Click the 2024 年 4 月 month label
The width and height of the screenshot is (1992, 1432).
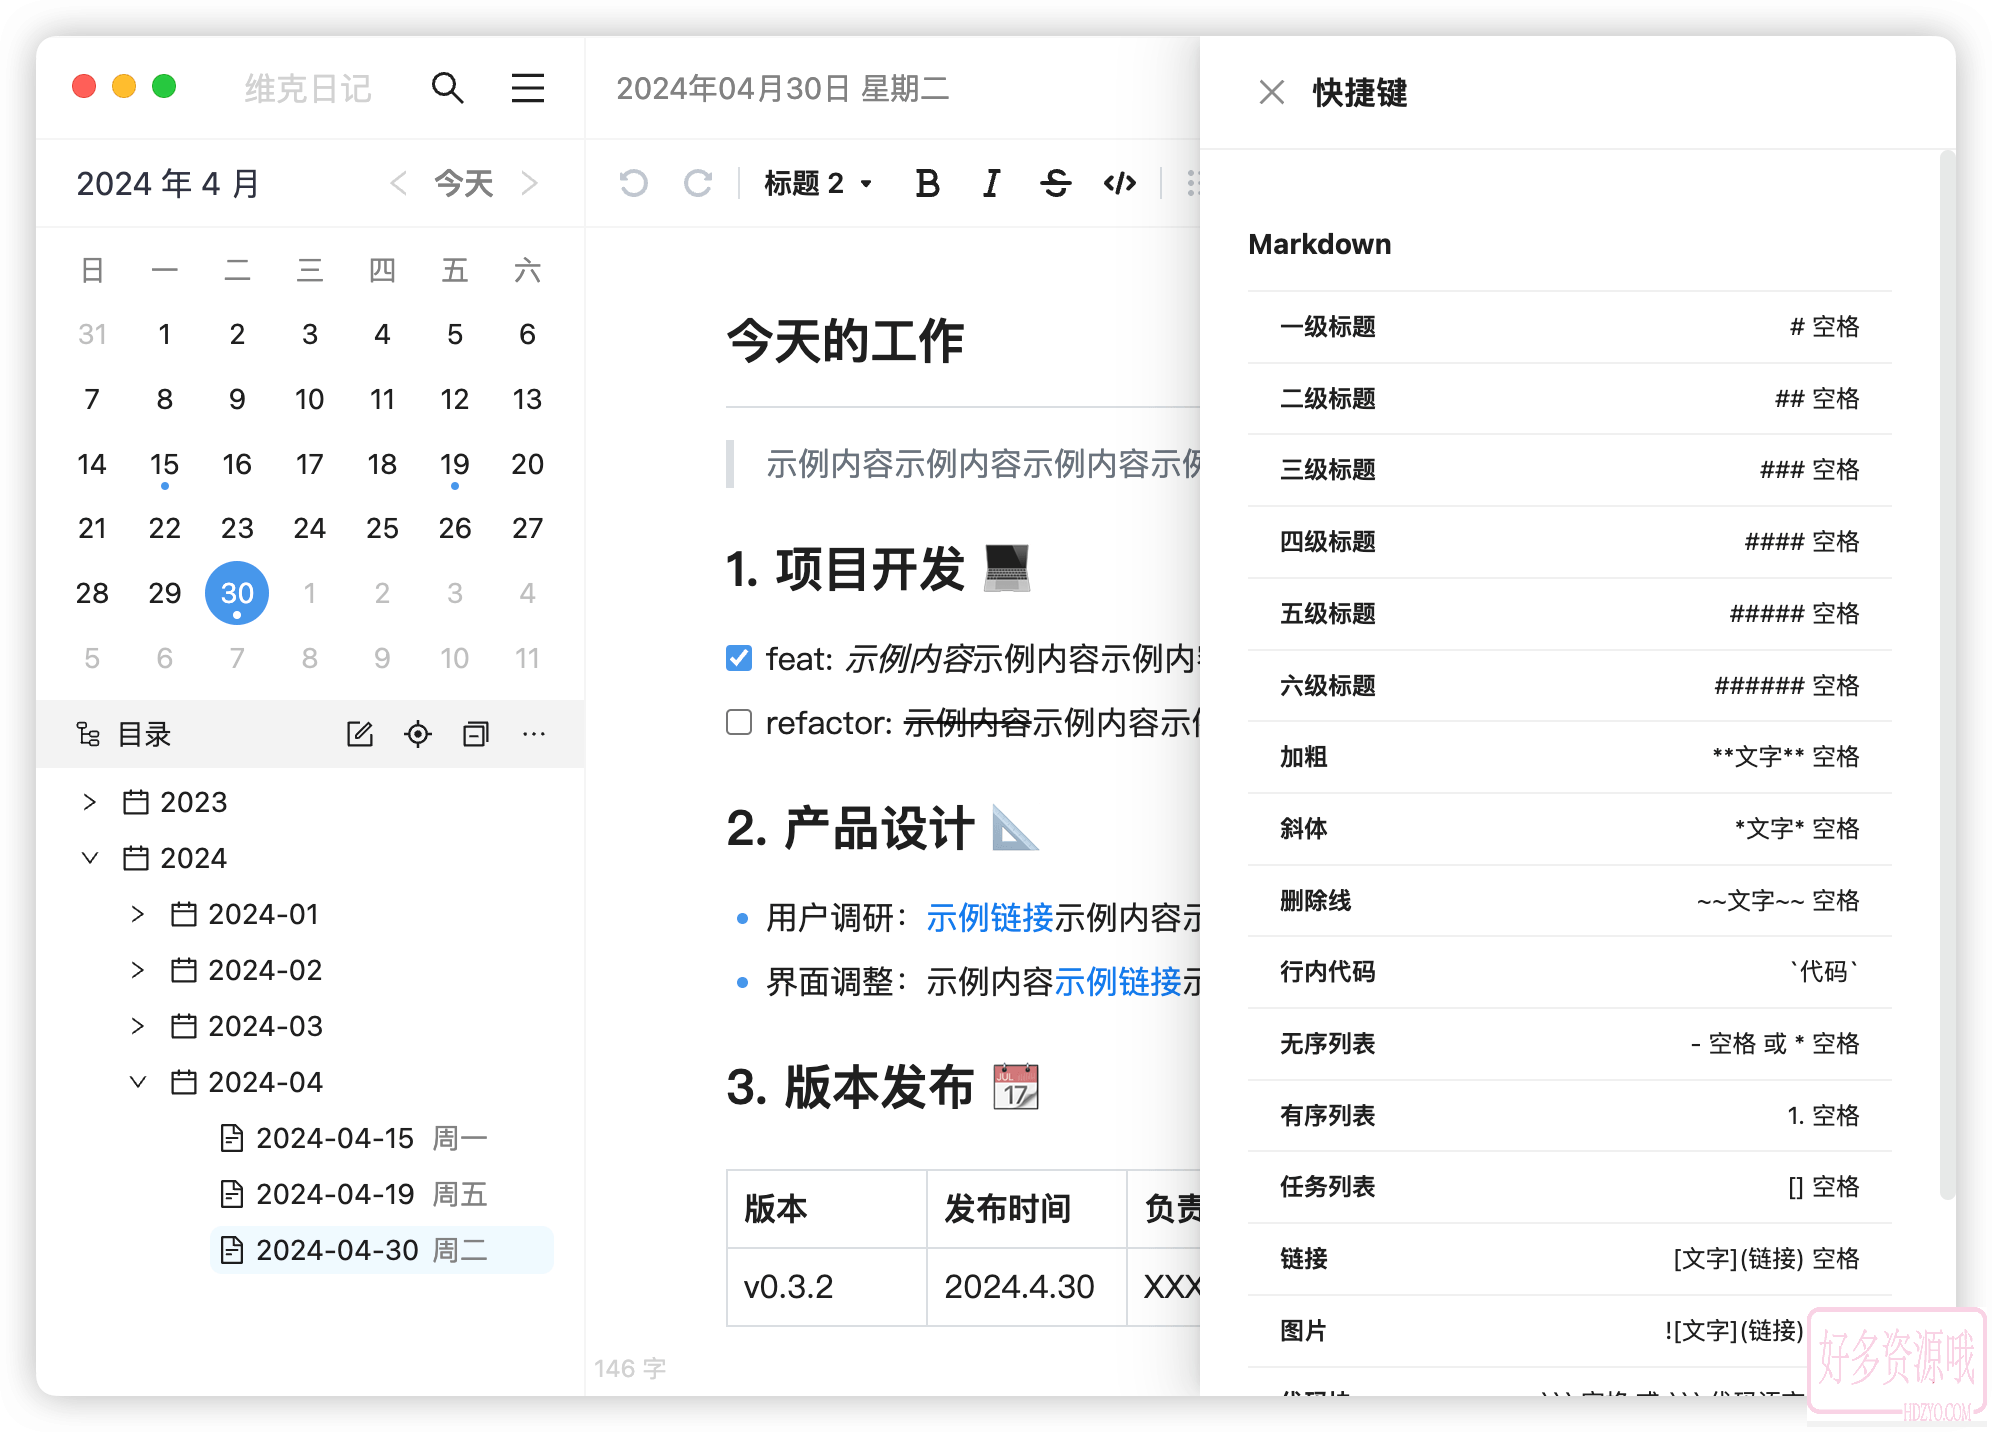(x=168, y=183)
